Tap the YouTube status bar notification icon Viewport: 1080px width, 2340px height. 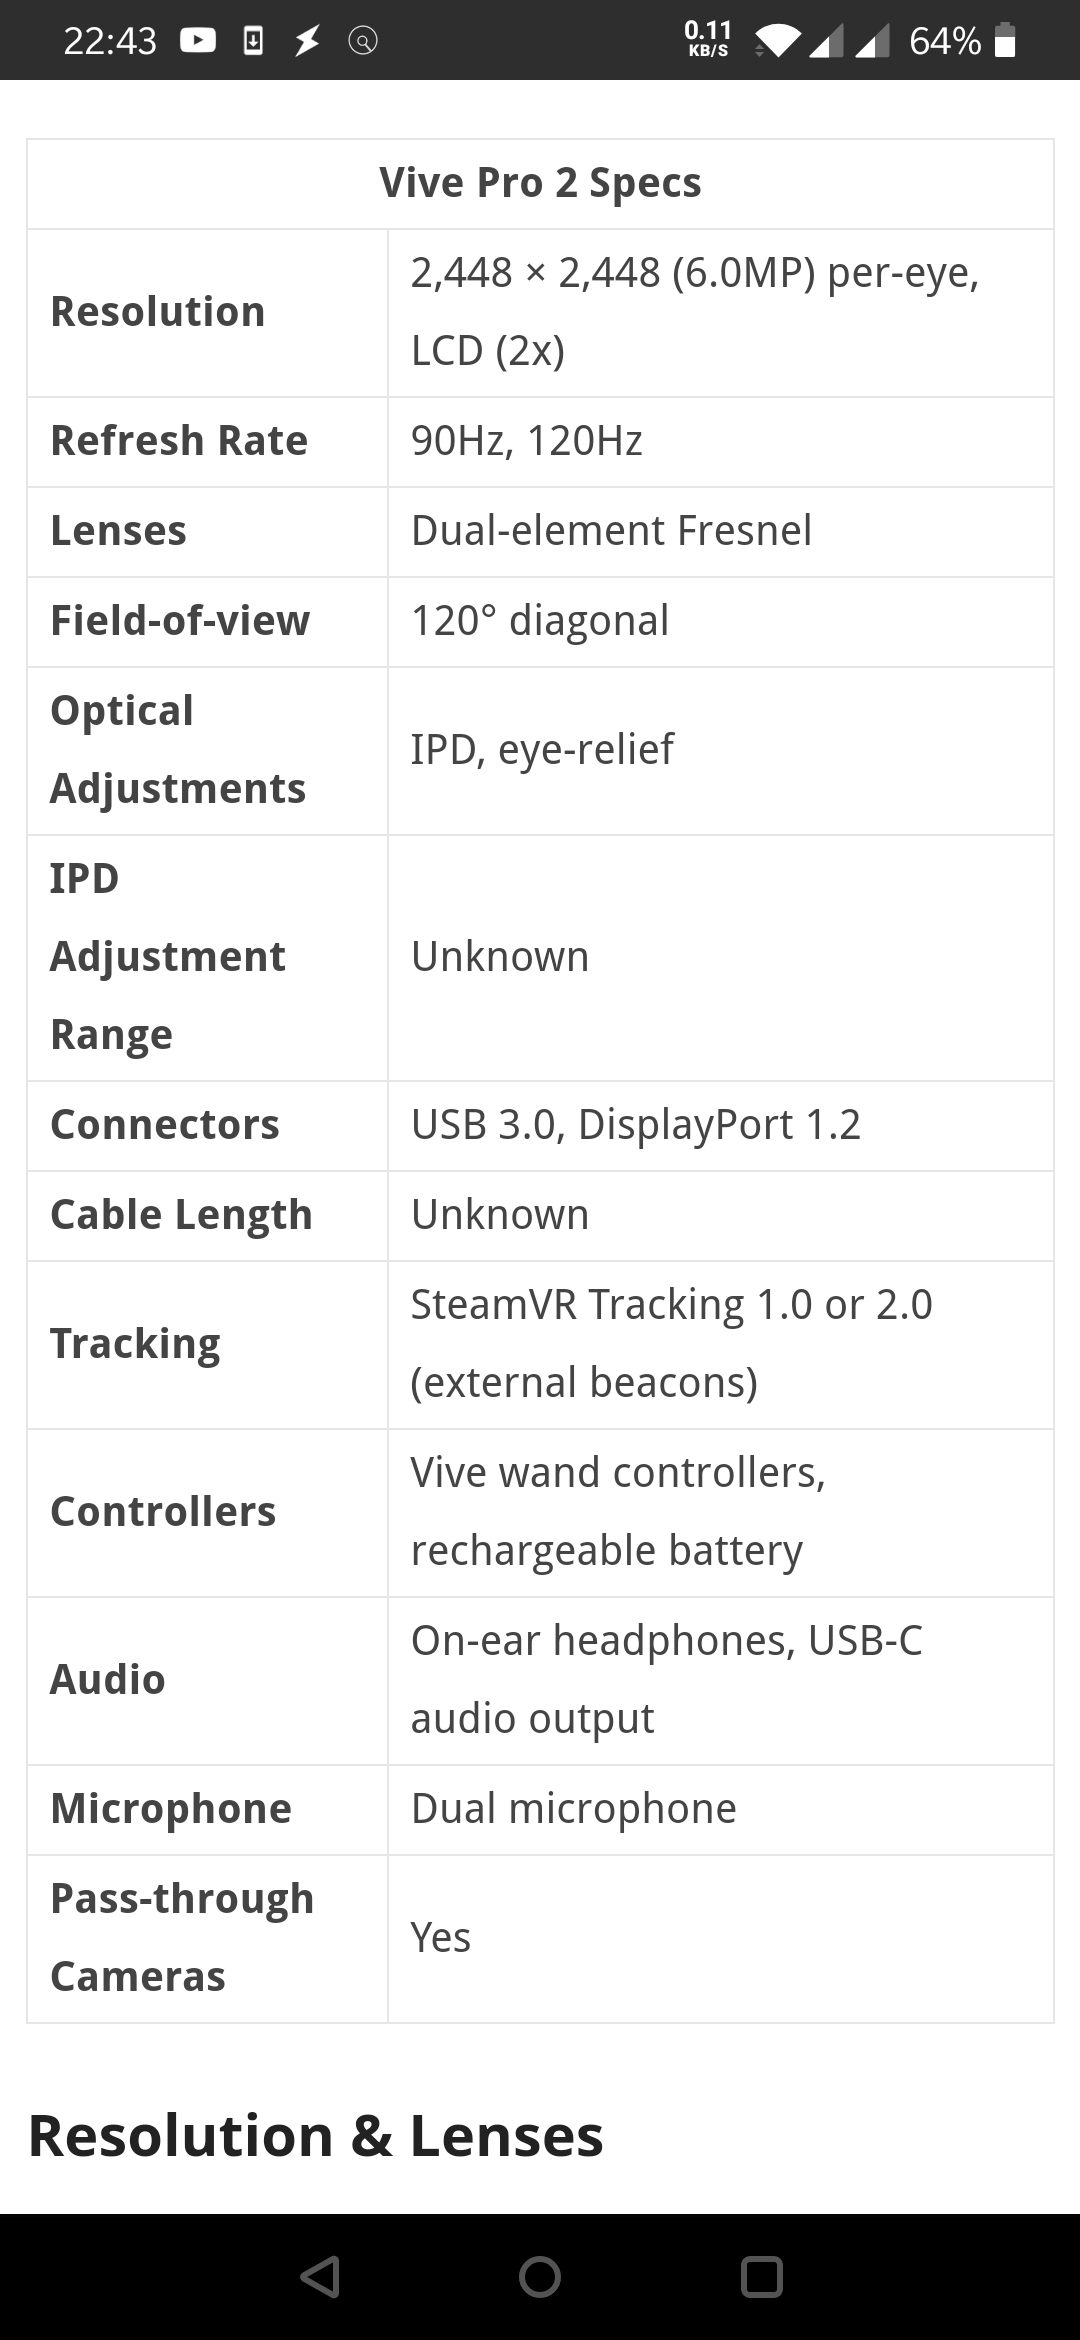coord(198,40)
